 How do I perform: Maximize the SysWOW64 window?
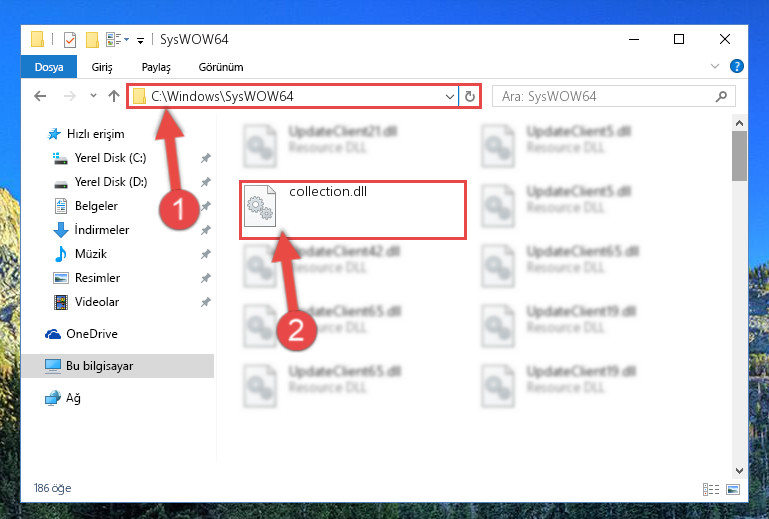(679, 39)
